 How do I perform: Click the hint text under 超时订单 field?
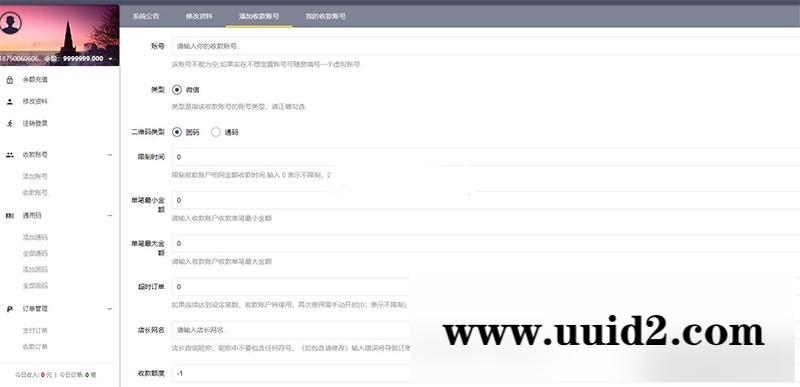pyautogui.click(x=289, y=305)
